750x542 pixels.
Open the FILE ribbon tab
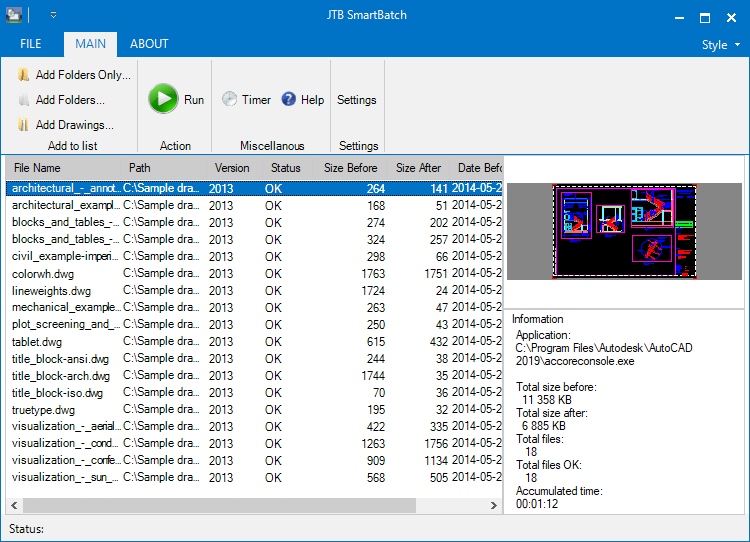tap(31, 44)
